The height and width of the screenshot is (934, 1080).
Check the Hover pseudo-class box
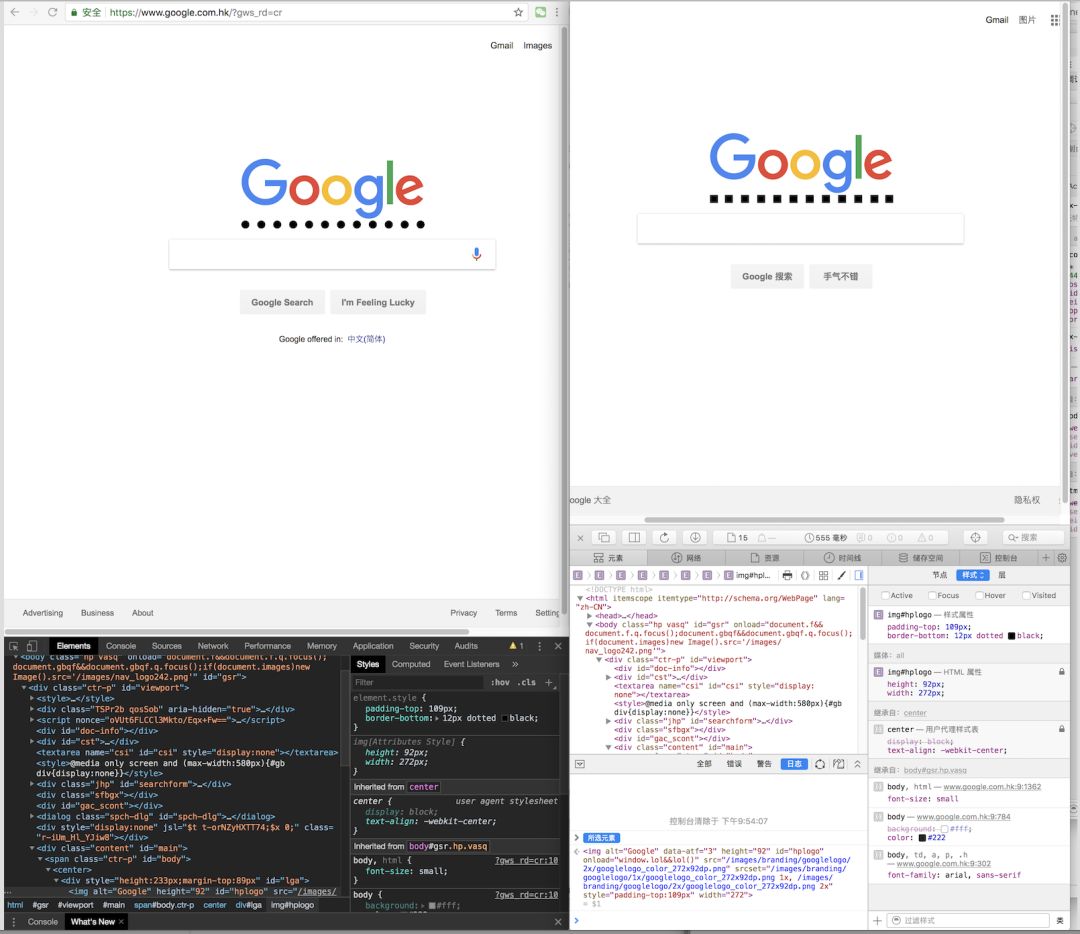click(x=979, y=596)
